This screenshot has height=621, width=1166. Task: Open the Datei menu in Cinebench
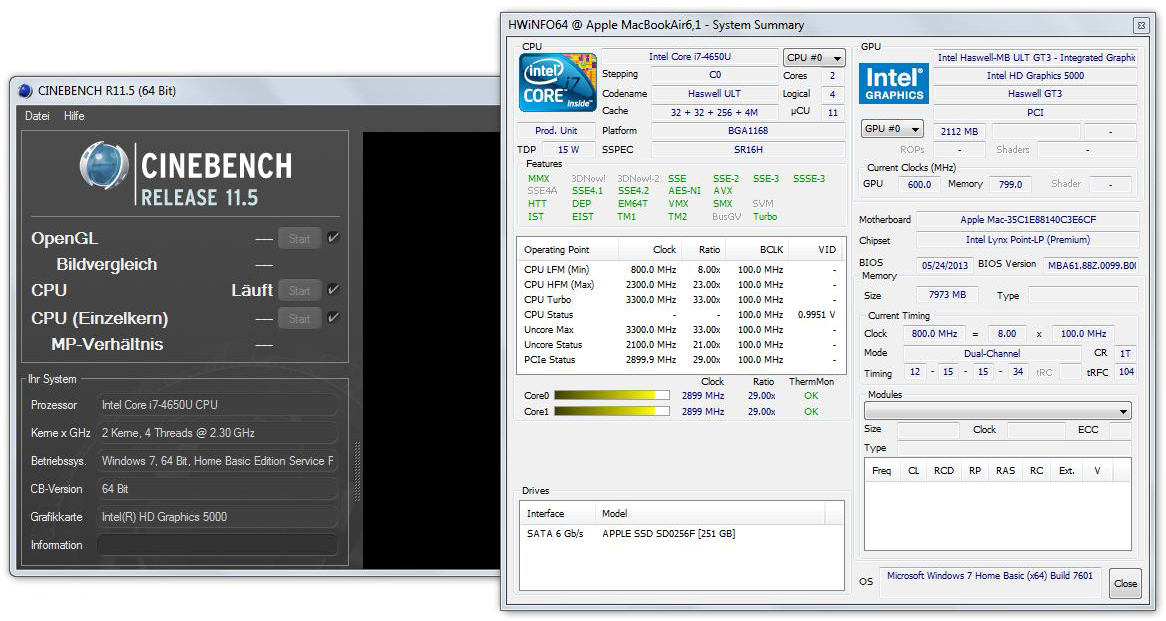click(x=37, y=116)
